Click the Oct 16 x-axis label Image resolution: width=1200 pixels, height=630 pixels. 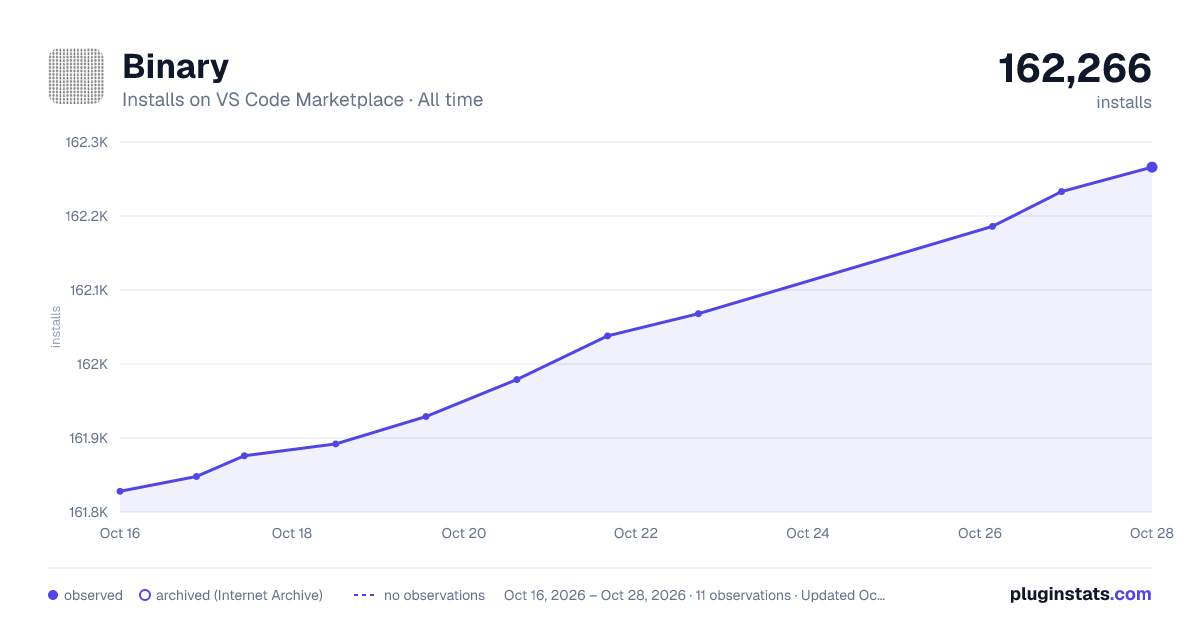click(120, 533)
